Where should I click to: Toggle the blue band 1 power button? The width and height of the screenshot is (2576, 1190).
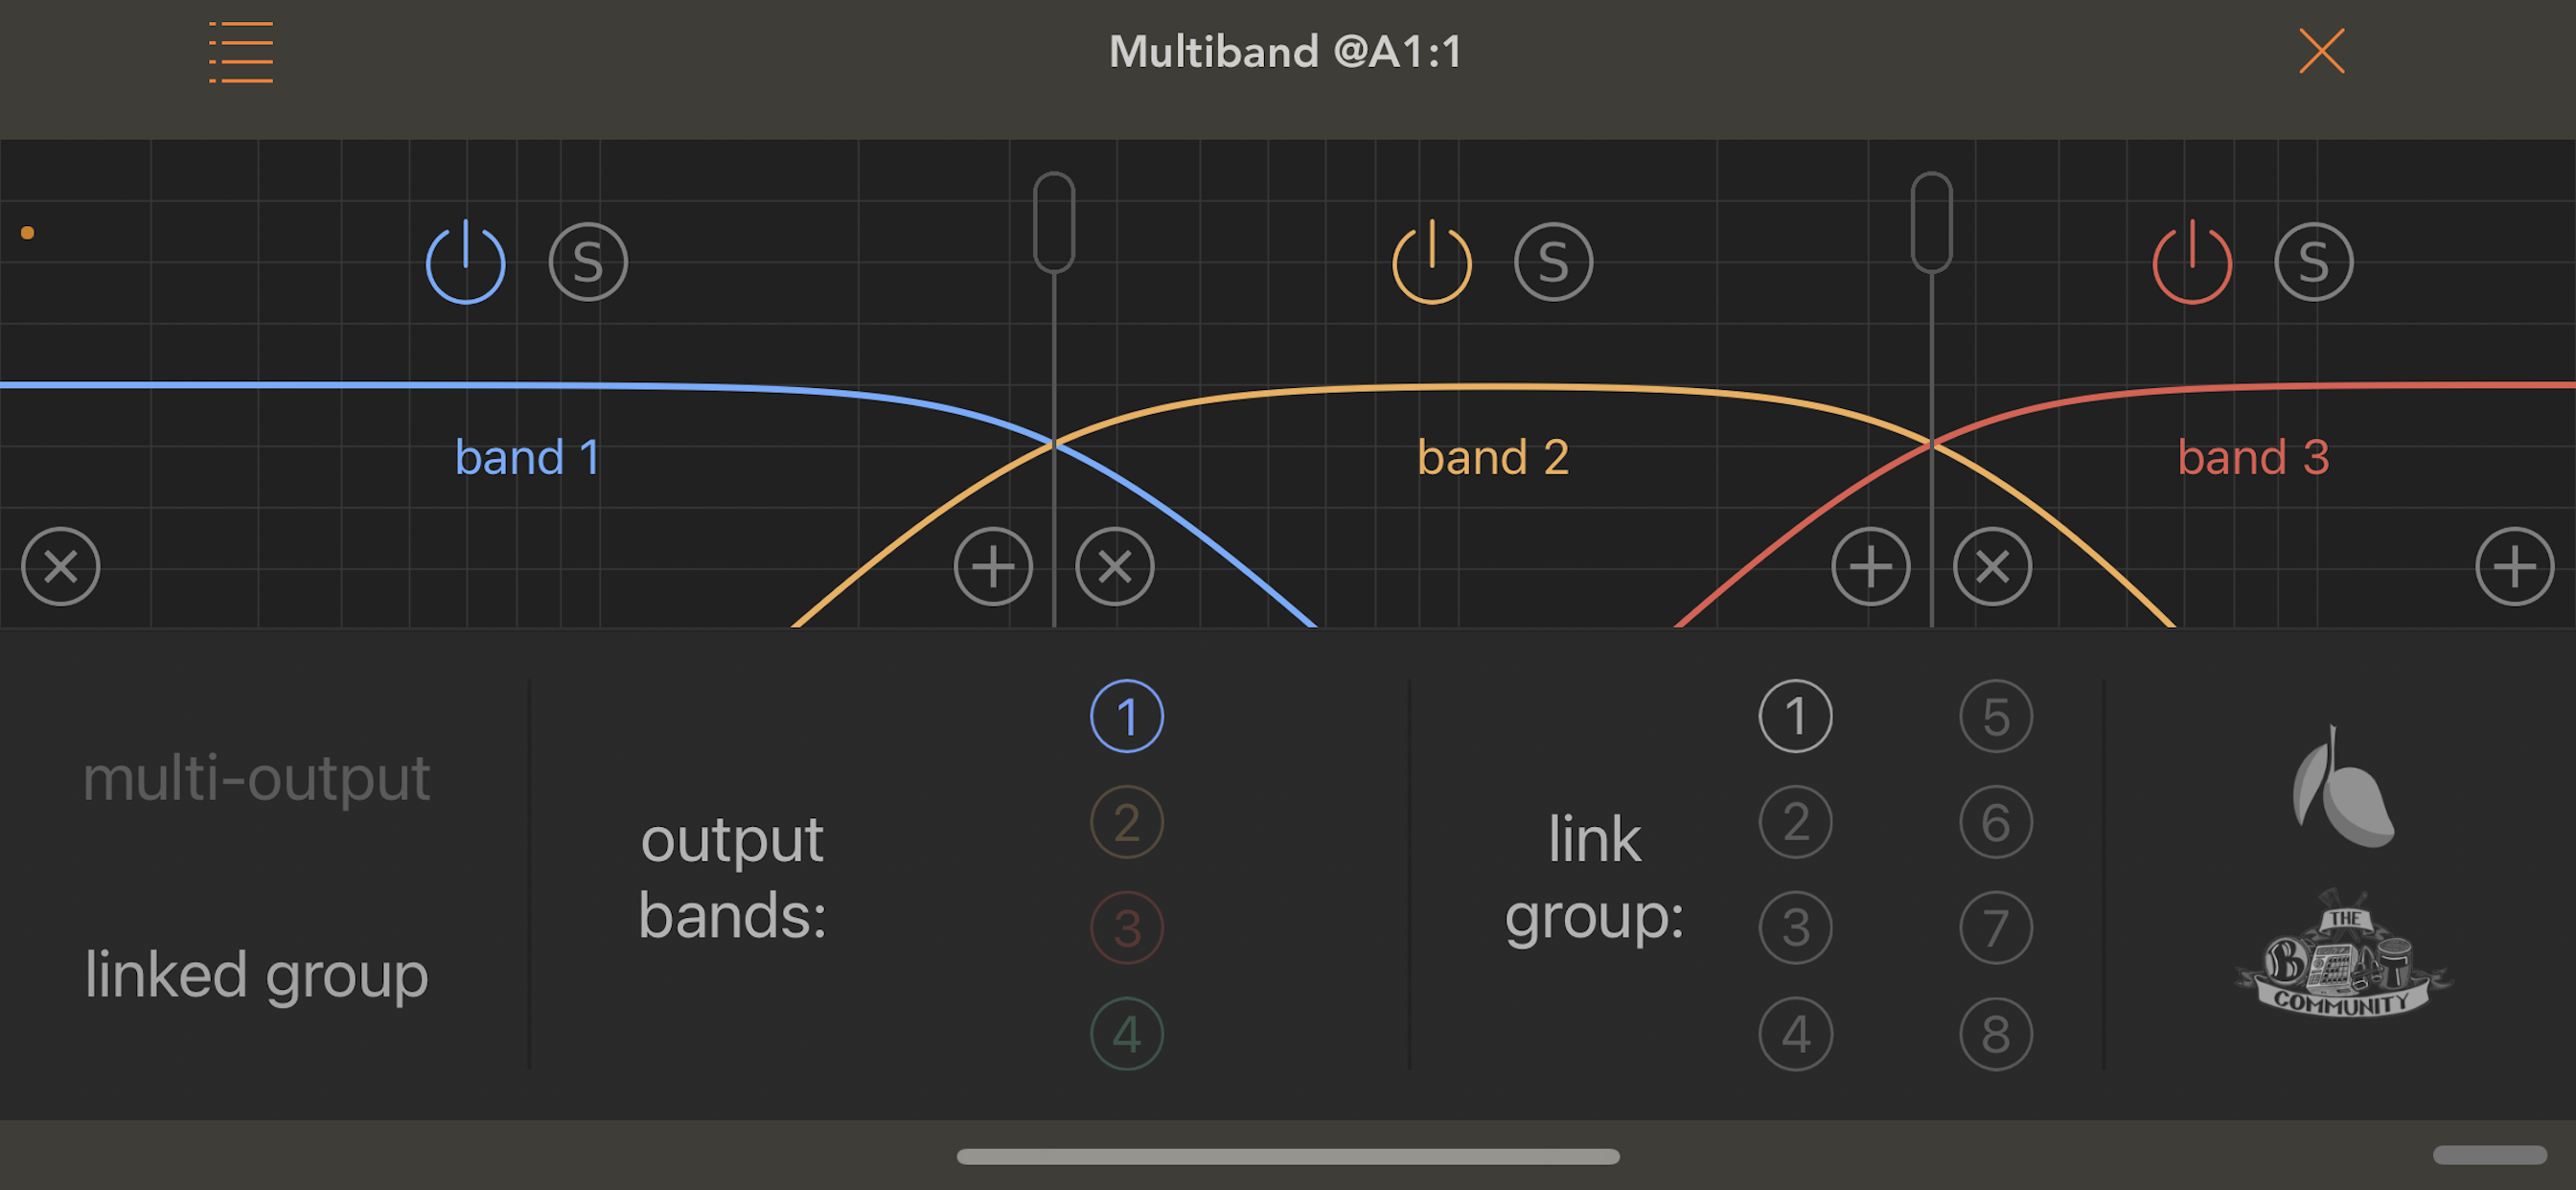[465, 263]
